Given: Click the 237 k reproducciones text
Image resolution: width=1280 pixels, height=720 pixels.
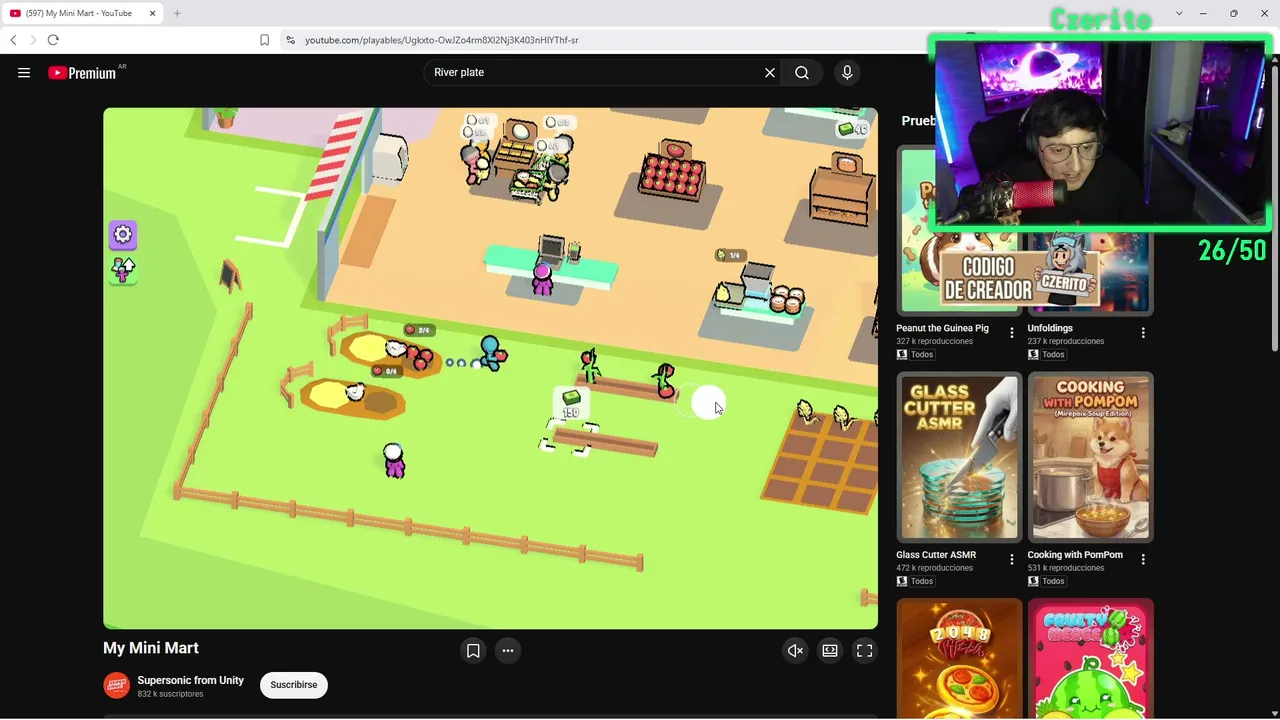Looking at the screenshot, I should 1066,341.
